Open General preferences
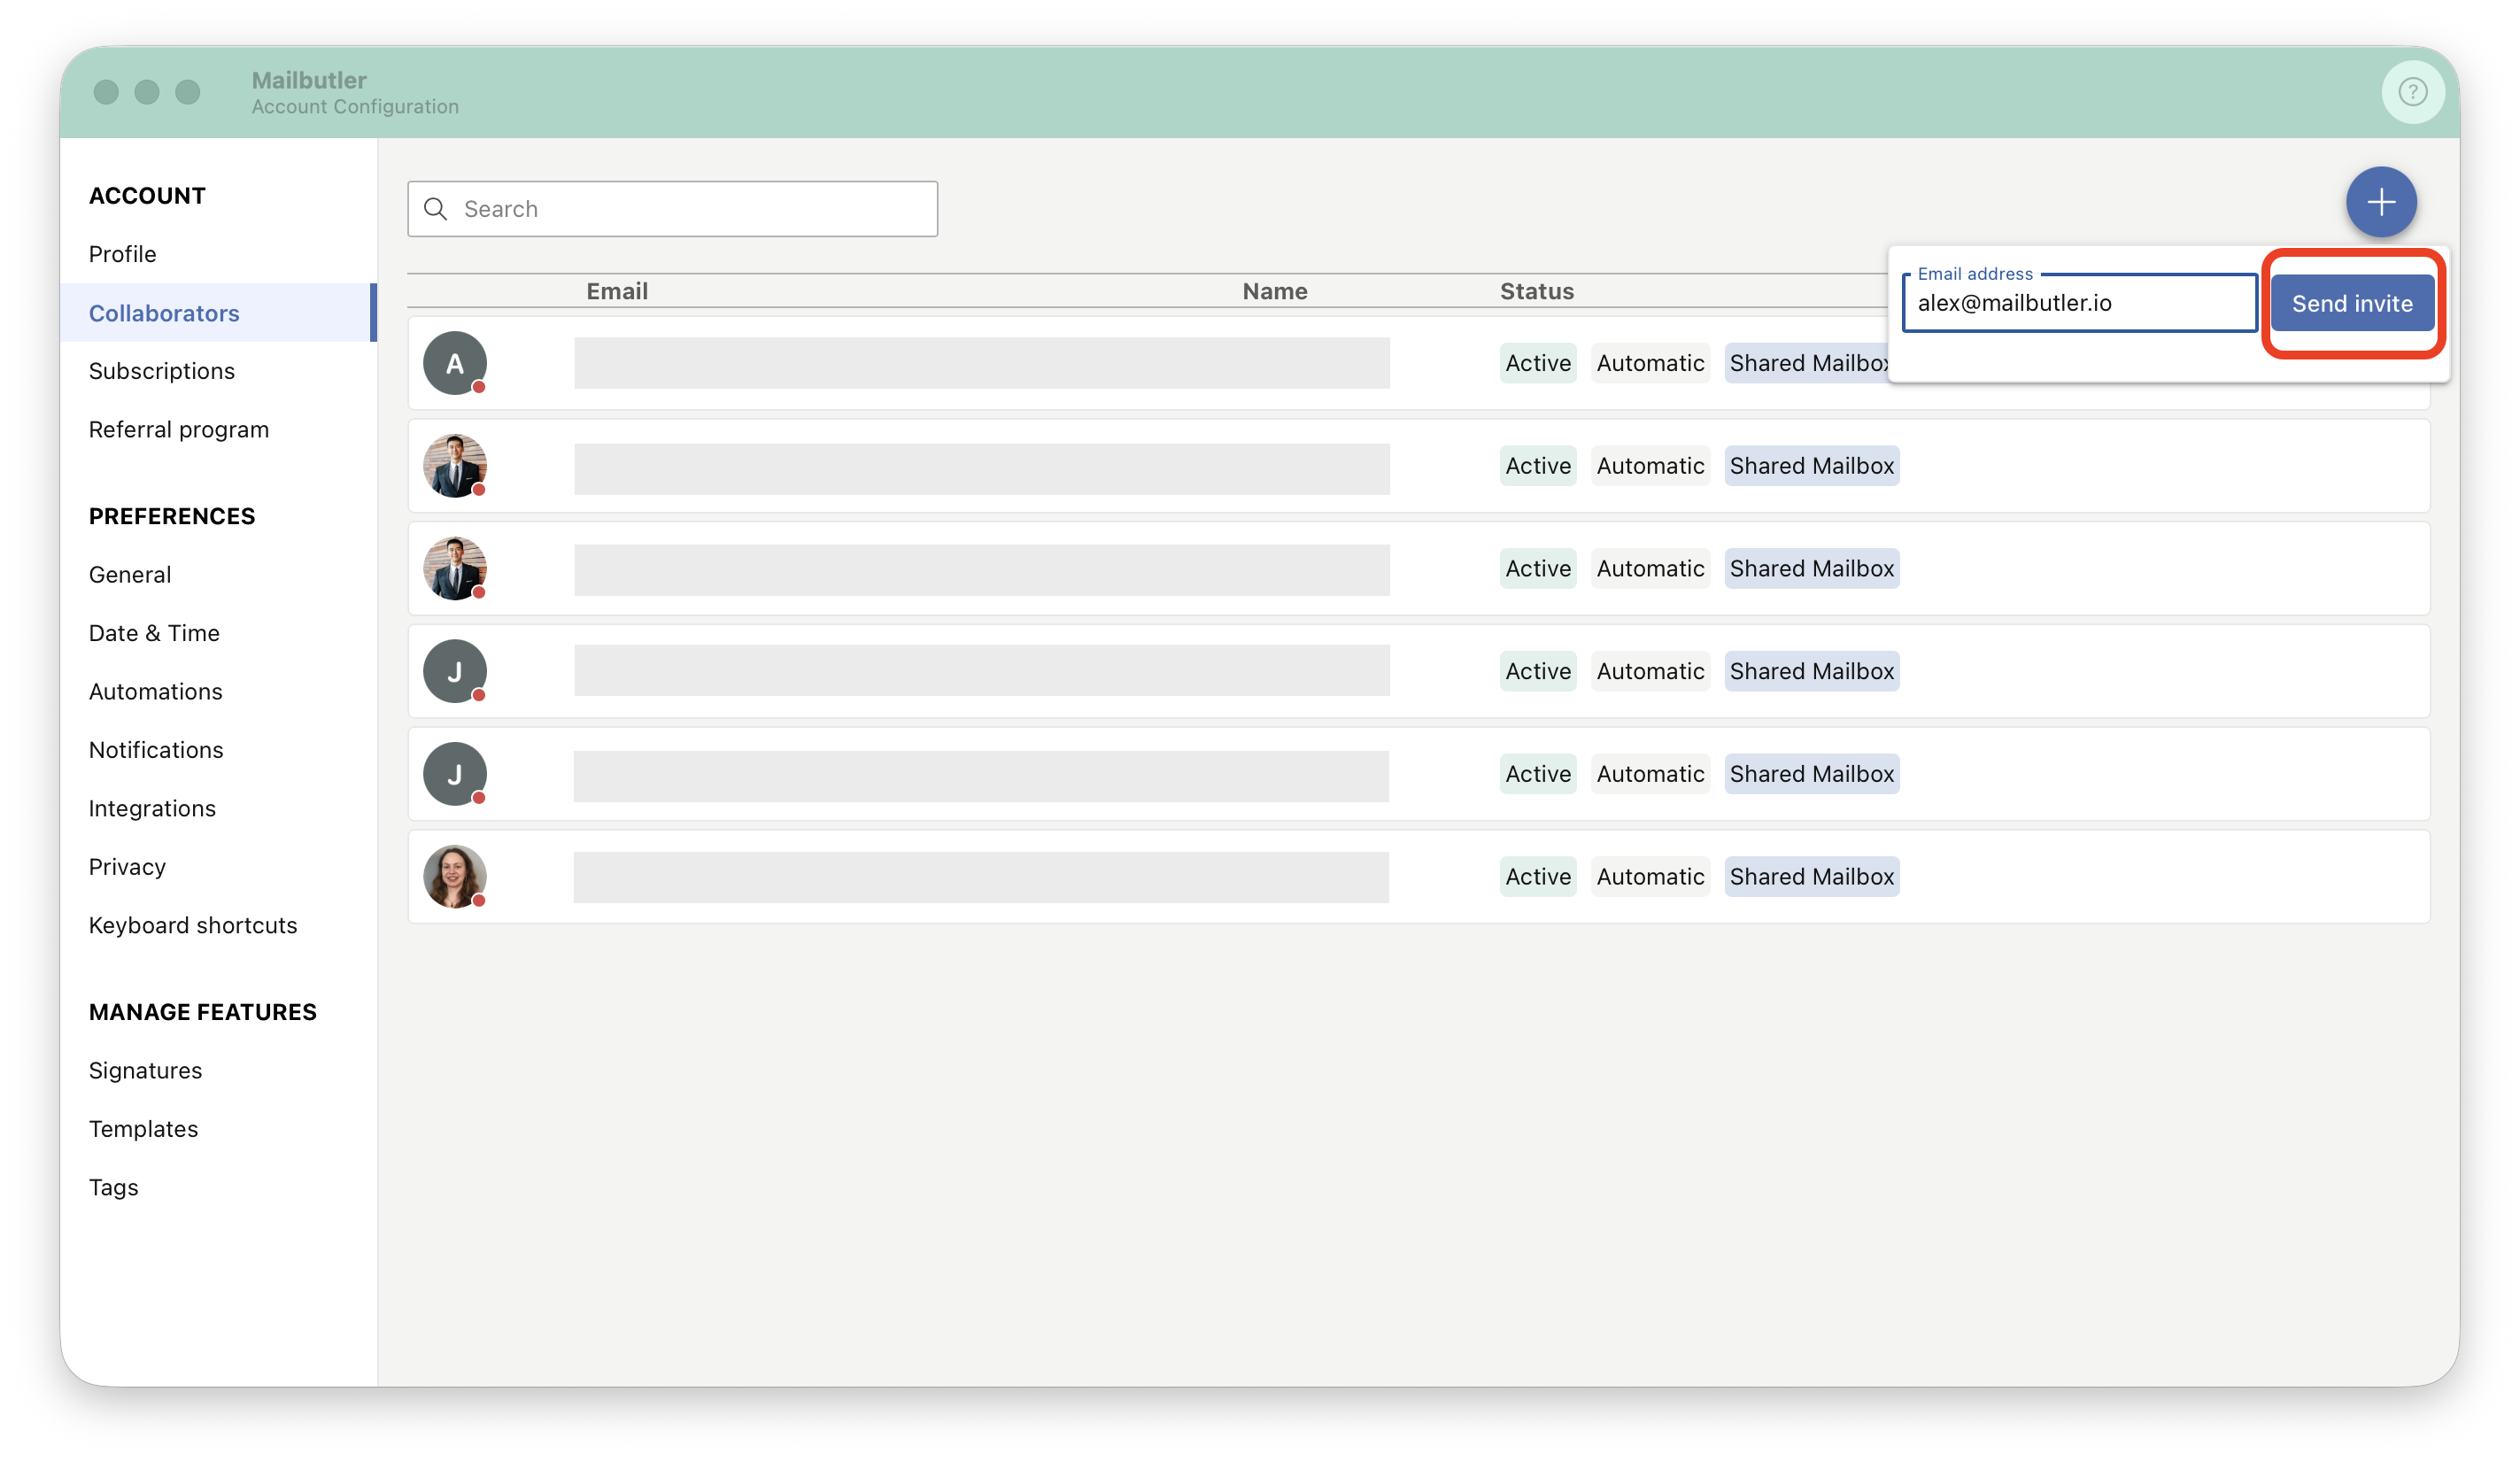This screenshot has width=2520, height=1461. click(130, 575)
